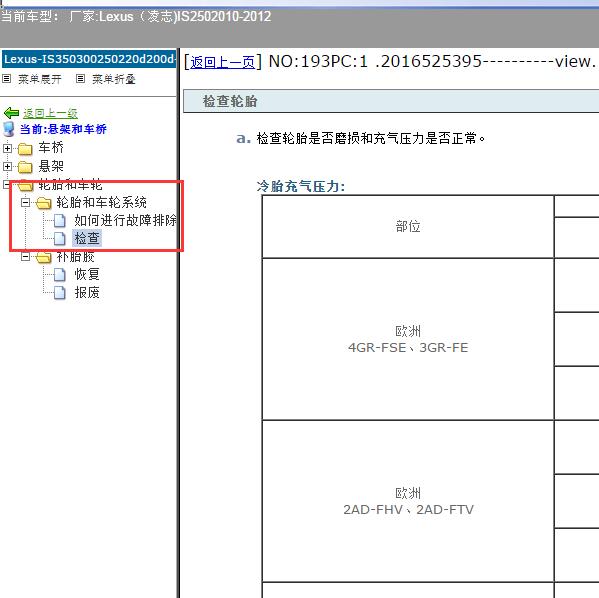The image size is (599, 598).
Task: Click the 欧洲 2AD-FHV、2AD-FTV table cell
Action: 408,501
